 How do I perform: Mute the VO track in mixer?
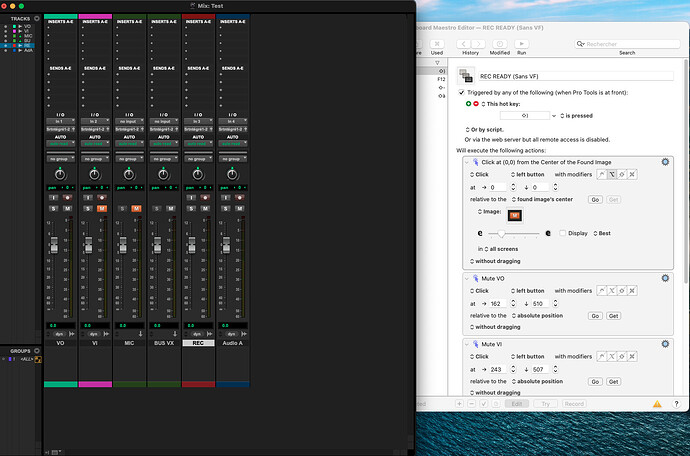click(x=67, y=208)
